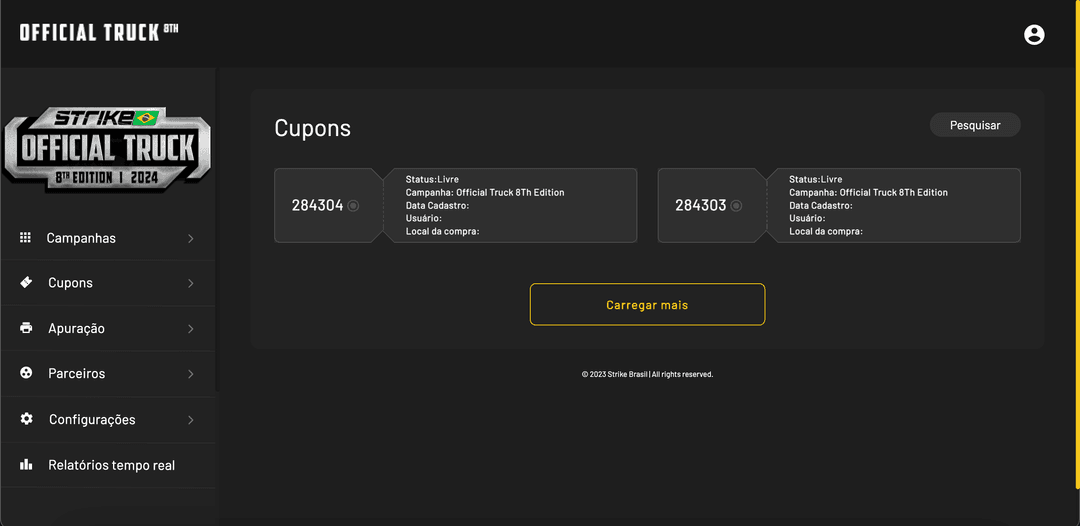Image resolution: width=1080 pixels, height=526 pixels.
Task: Open the Cupons menu item
Action: click(108, 283)
